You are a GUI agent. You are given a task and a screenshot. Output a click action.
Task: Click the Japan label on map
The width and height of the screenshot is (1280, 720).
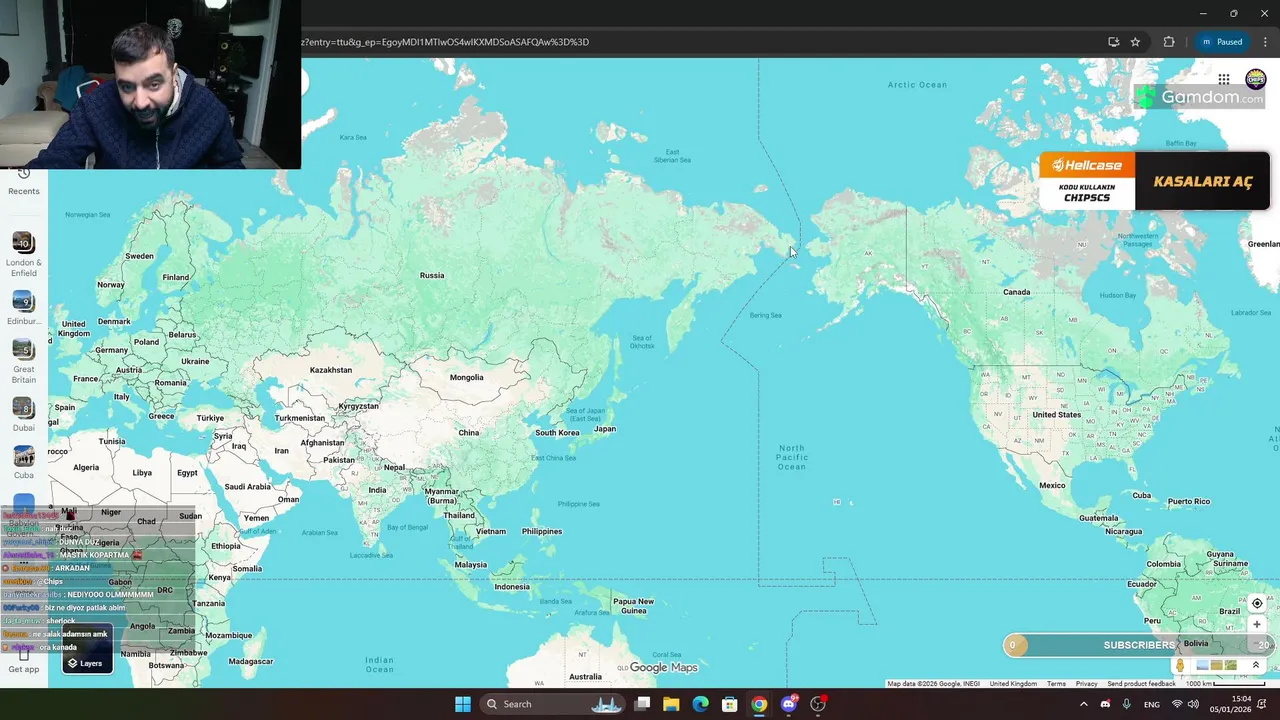pos(605,429)
